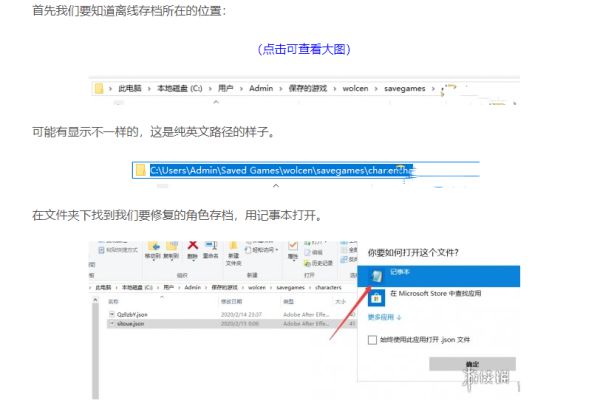Click the Microsoft Store bag icon
The image size is (600, 406).
tap(376, 298)
